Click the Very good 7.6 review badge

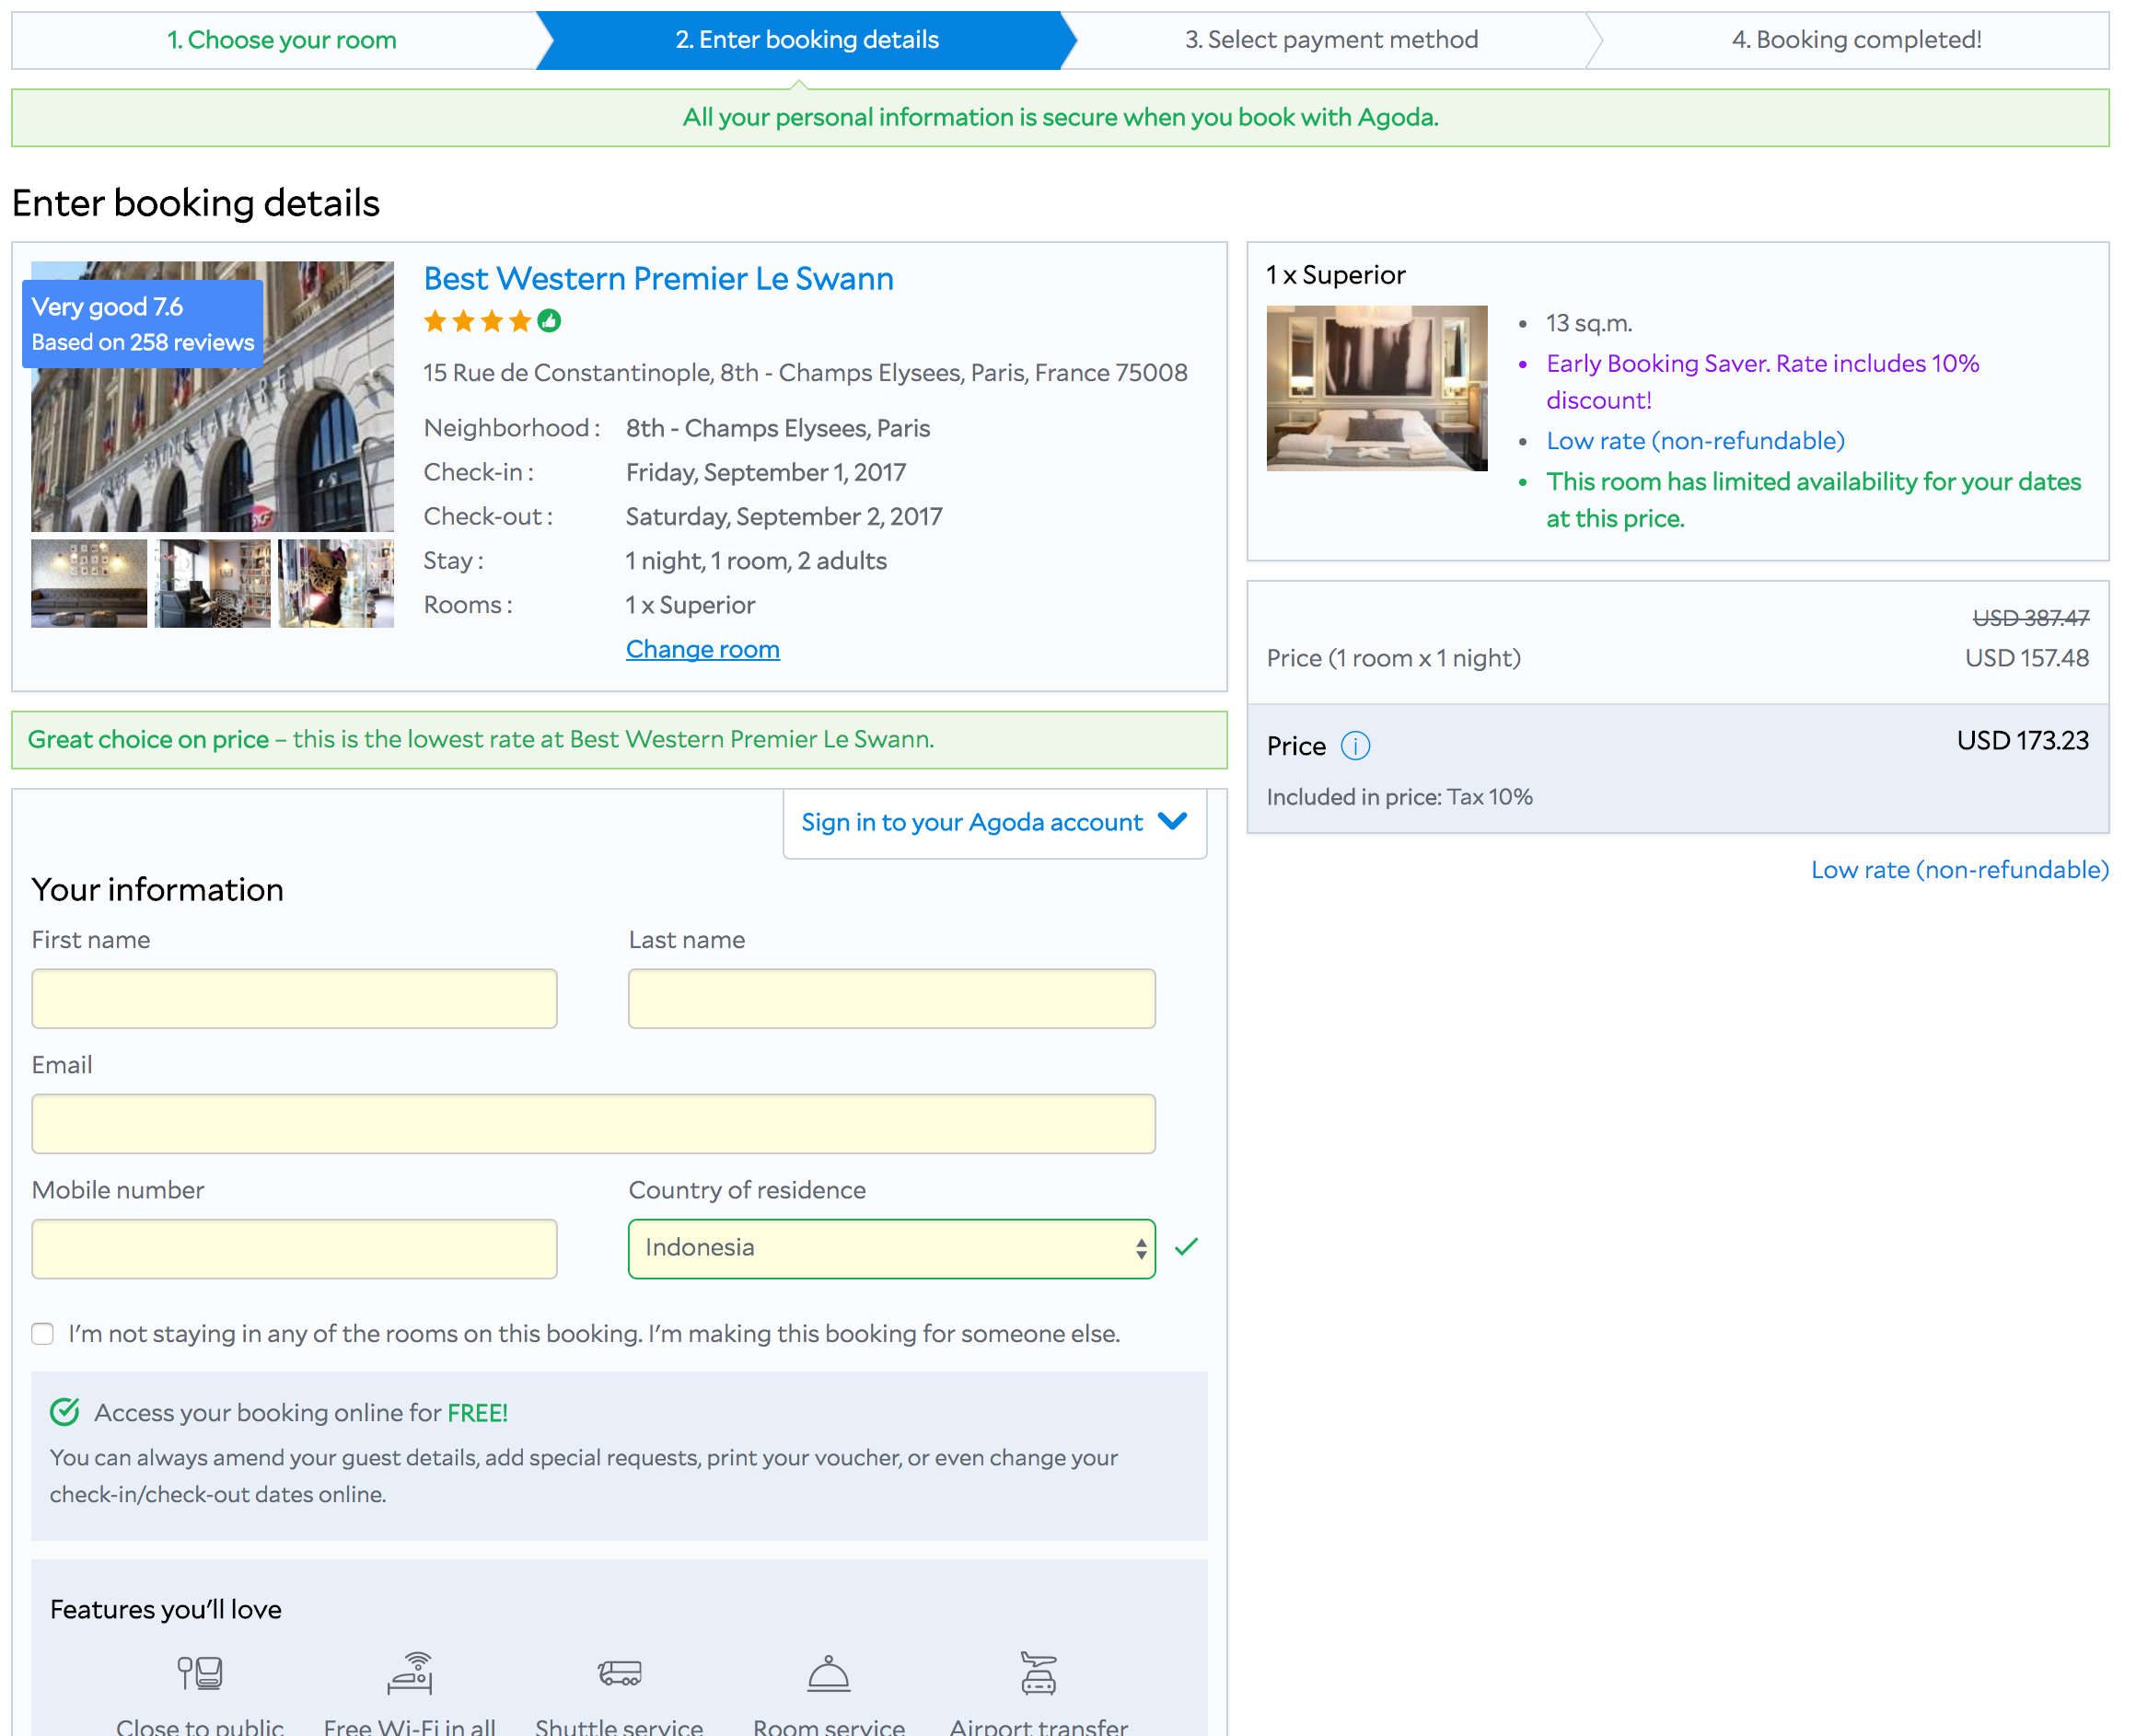coord(143,324)
